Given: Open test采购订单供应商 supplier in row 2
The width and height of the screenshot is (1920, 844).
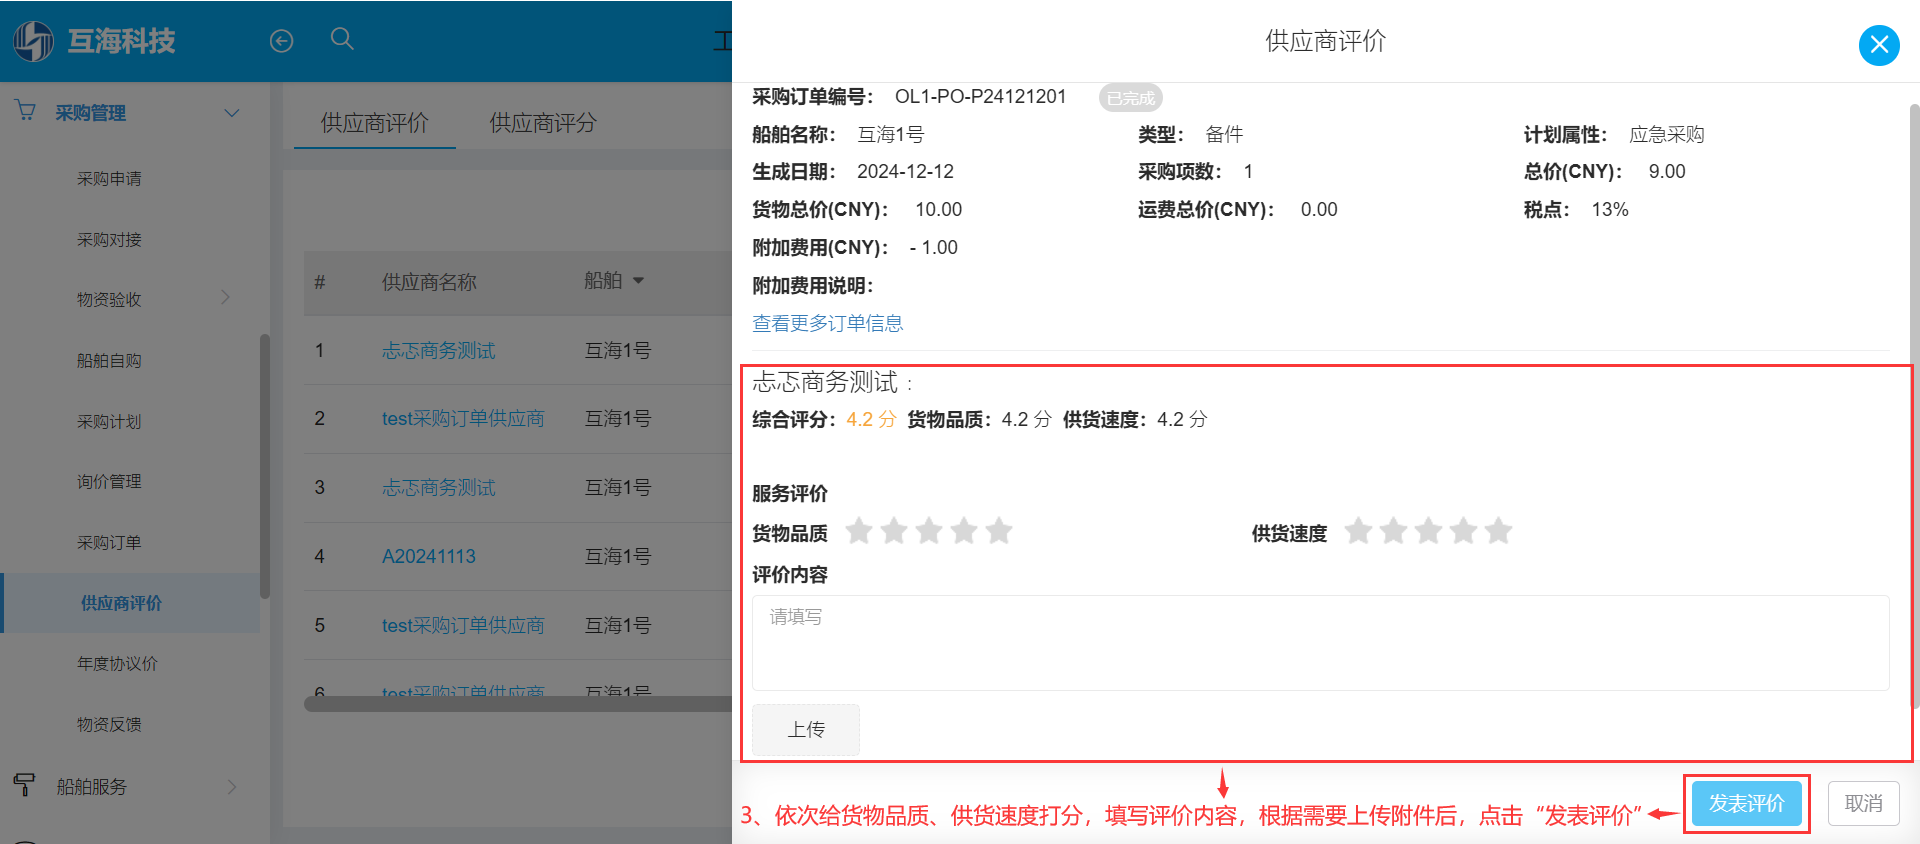Looking at the screenshot, I should tap(463, 418).
